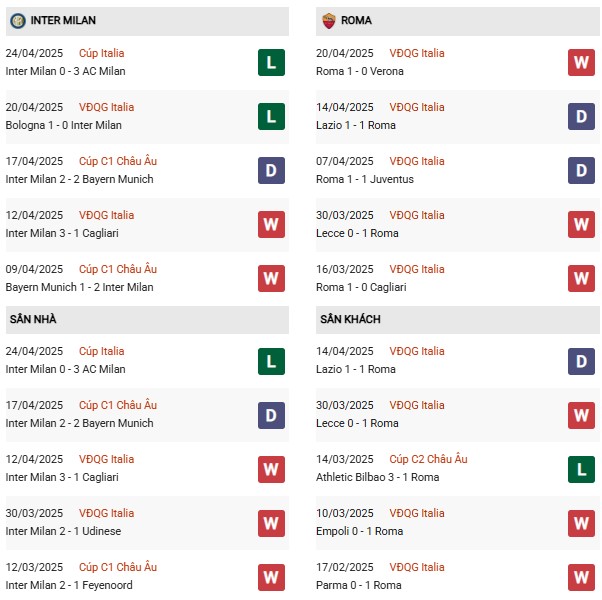Click the W badge for Parma 0-1 Roma

click(582, 577)
